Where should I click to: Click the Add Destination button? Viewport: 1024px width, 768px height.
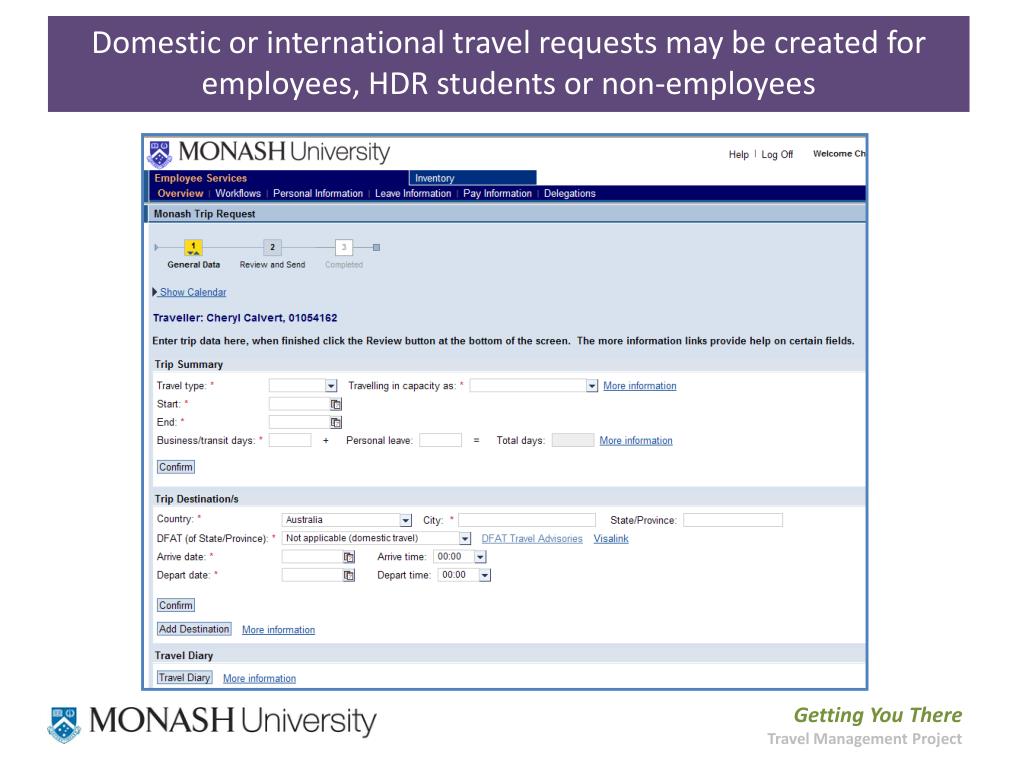click(194, 629)
